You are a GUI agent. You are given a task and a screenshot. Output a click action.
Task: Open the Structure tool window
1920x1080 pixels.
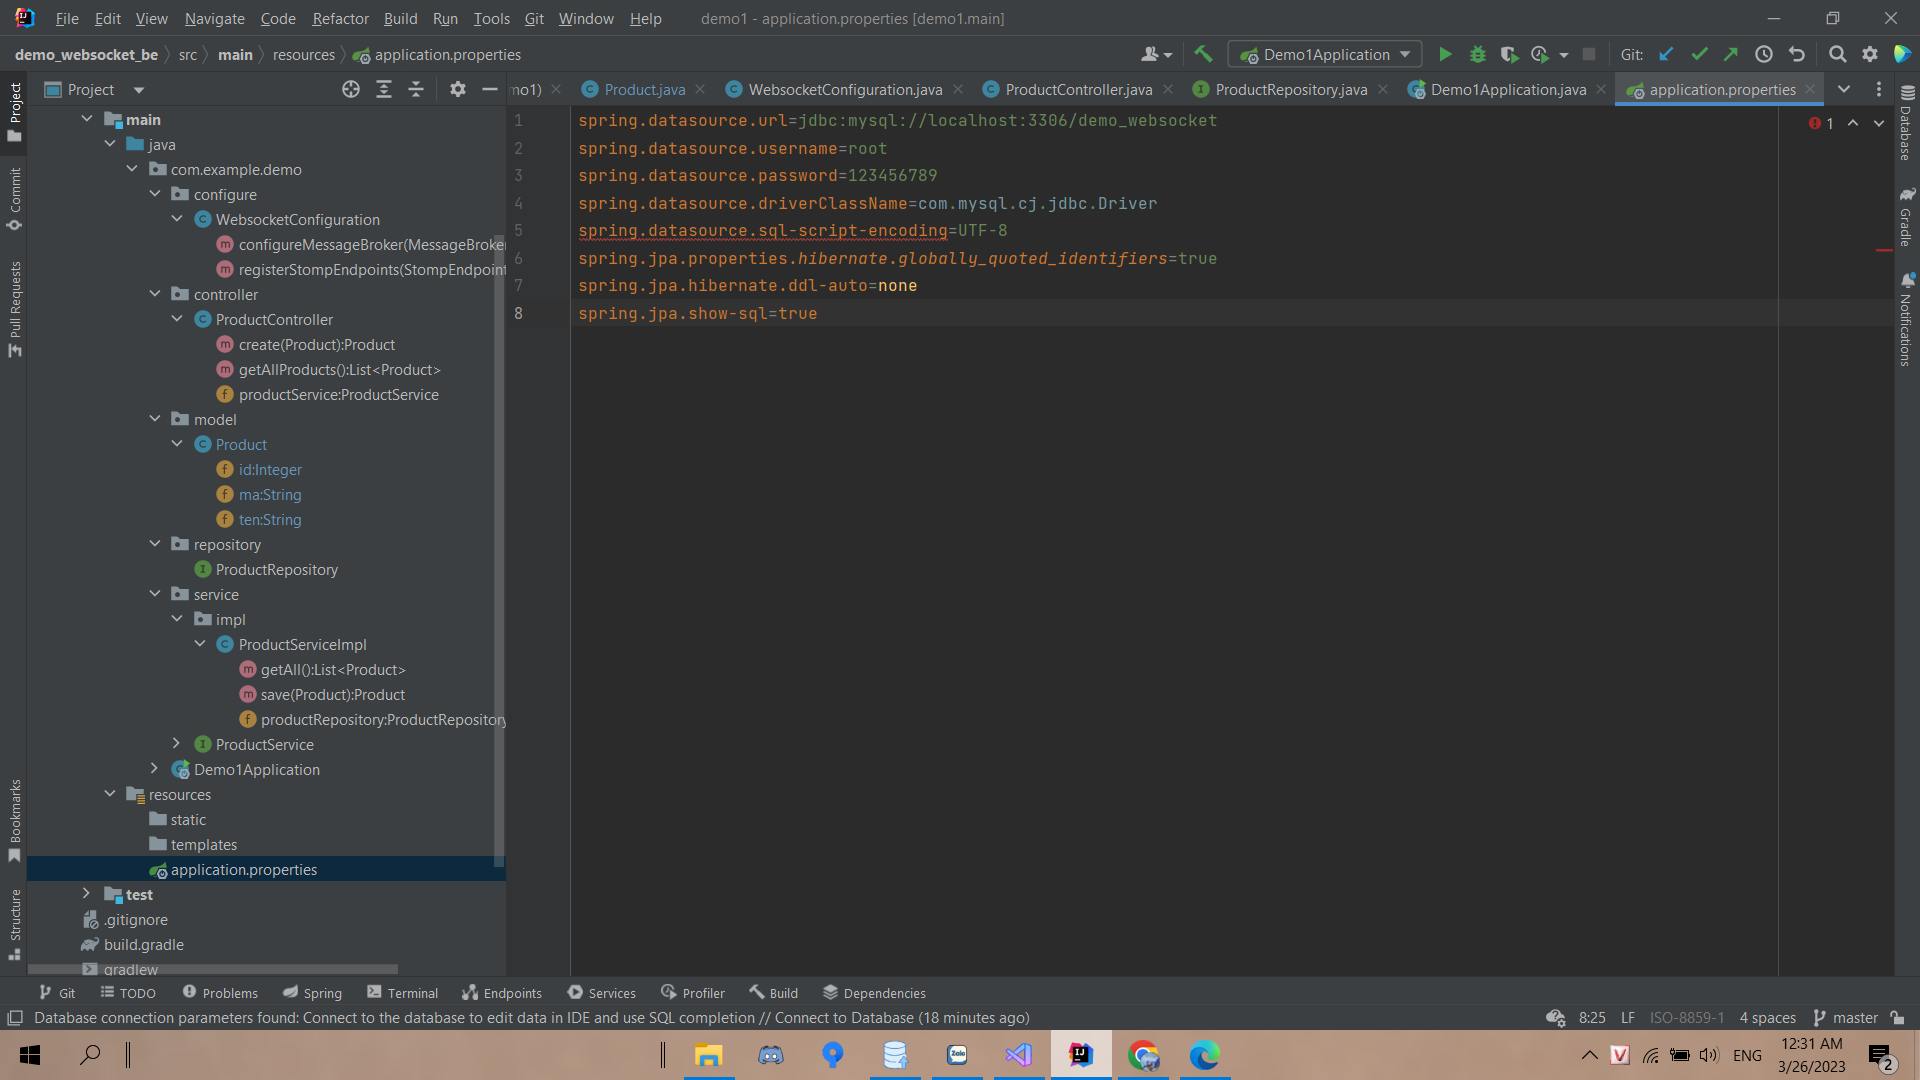coord(14,925)
